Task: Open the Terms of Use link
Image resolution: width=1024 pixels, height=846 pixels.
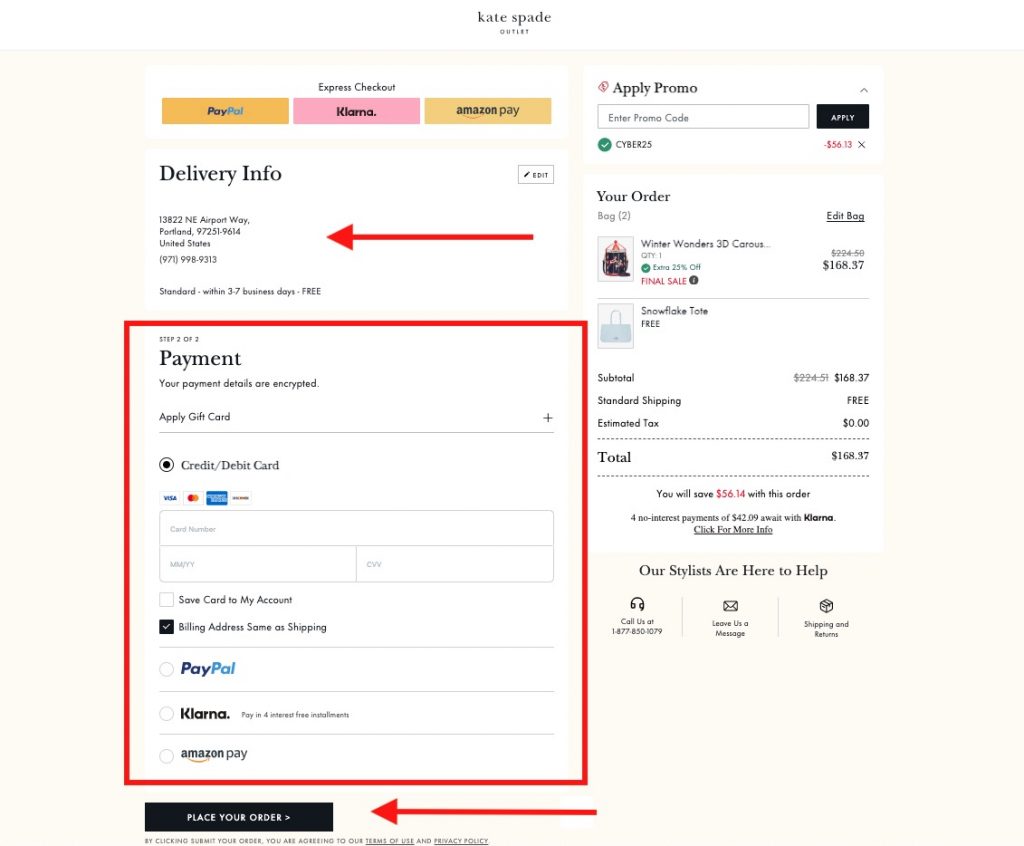Action: pos(389,841)
